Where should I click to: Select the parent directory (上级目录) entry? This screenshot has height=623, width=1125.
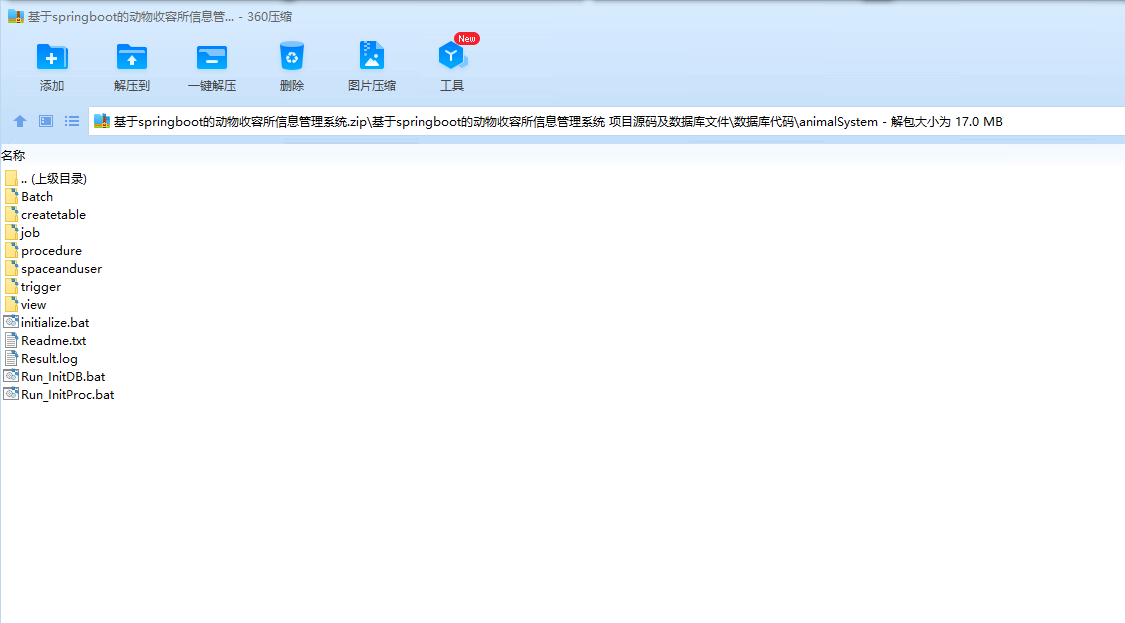pyautogui.click(x=46, y=179)
